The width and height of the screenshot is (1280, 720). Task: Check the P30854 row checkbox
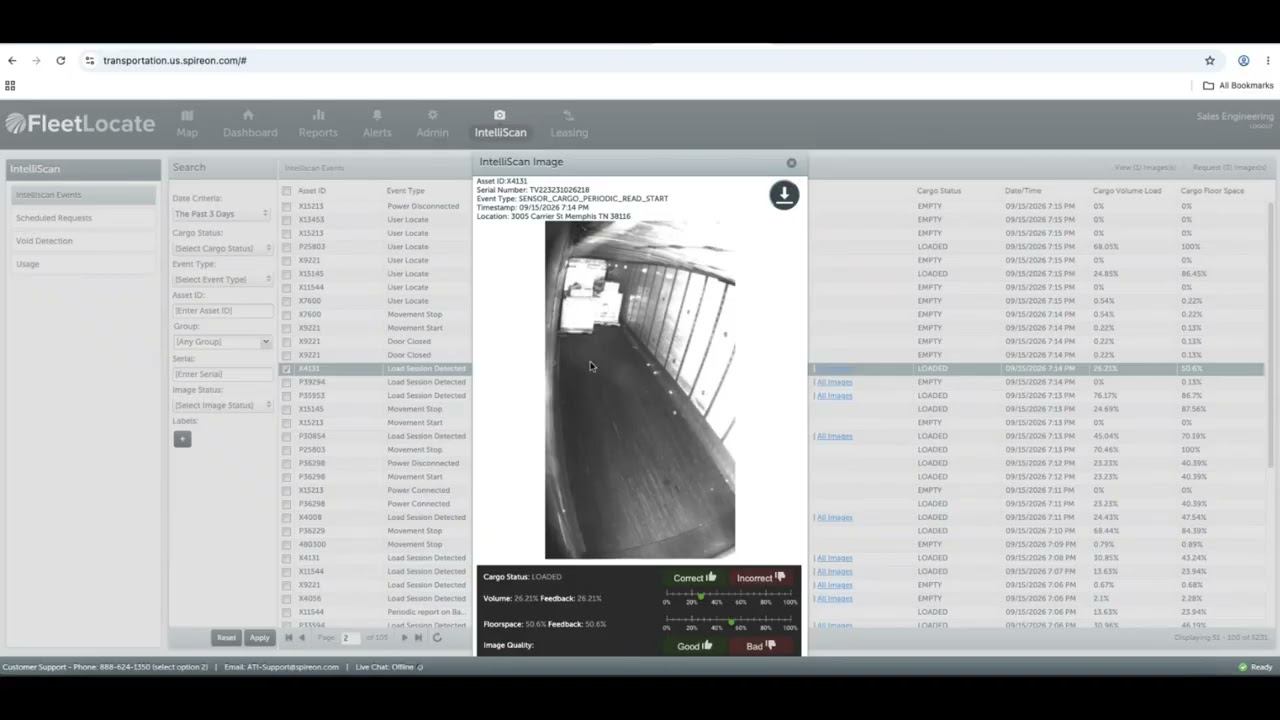(x=287, y=436)
